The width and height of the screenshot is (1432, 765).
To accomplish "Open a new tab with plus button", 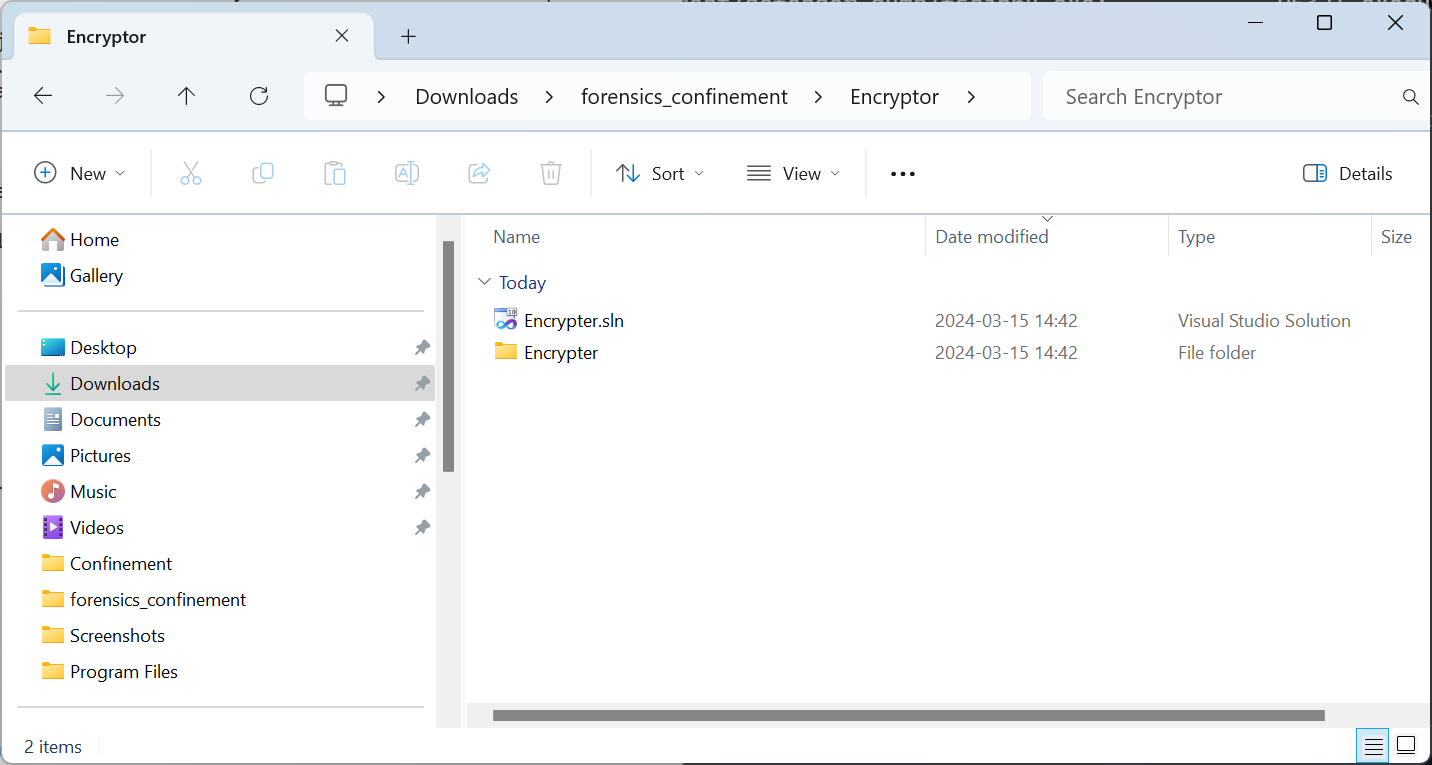I will click(x=408, y=37).
